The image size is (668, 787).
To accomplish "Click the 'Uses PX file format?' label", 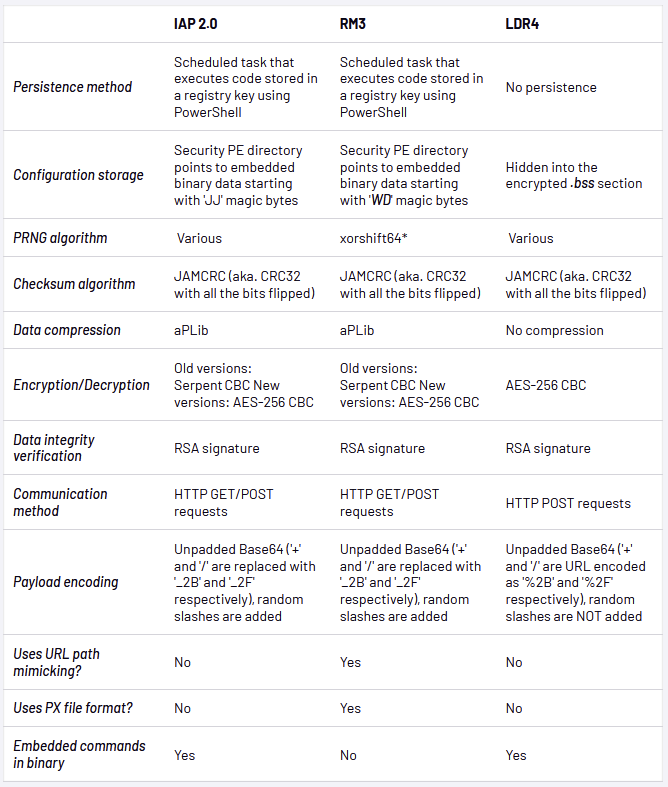I will 73,708.
